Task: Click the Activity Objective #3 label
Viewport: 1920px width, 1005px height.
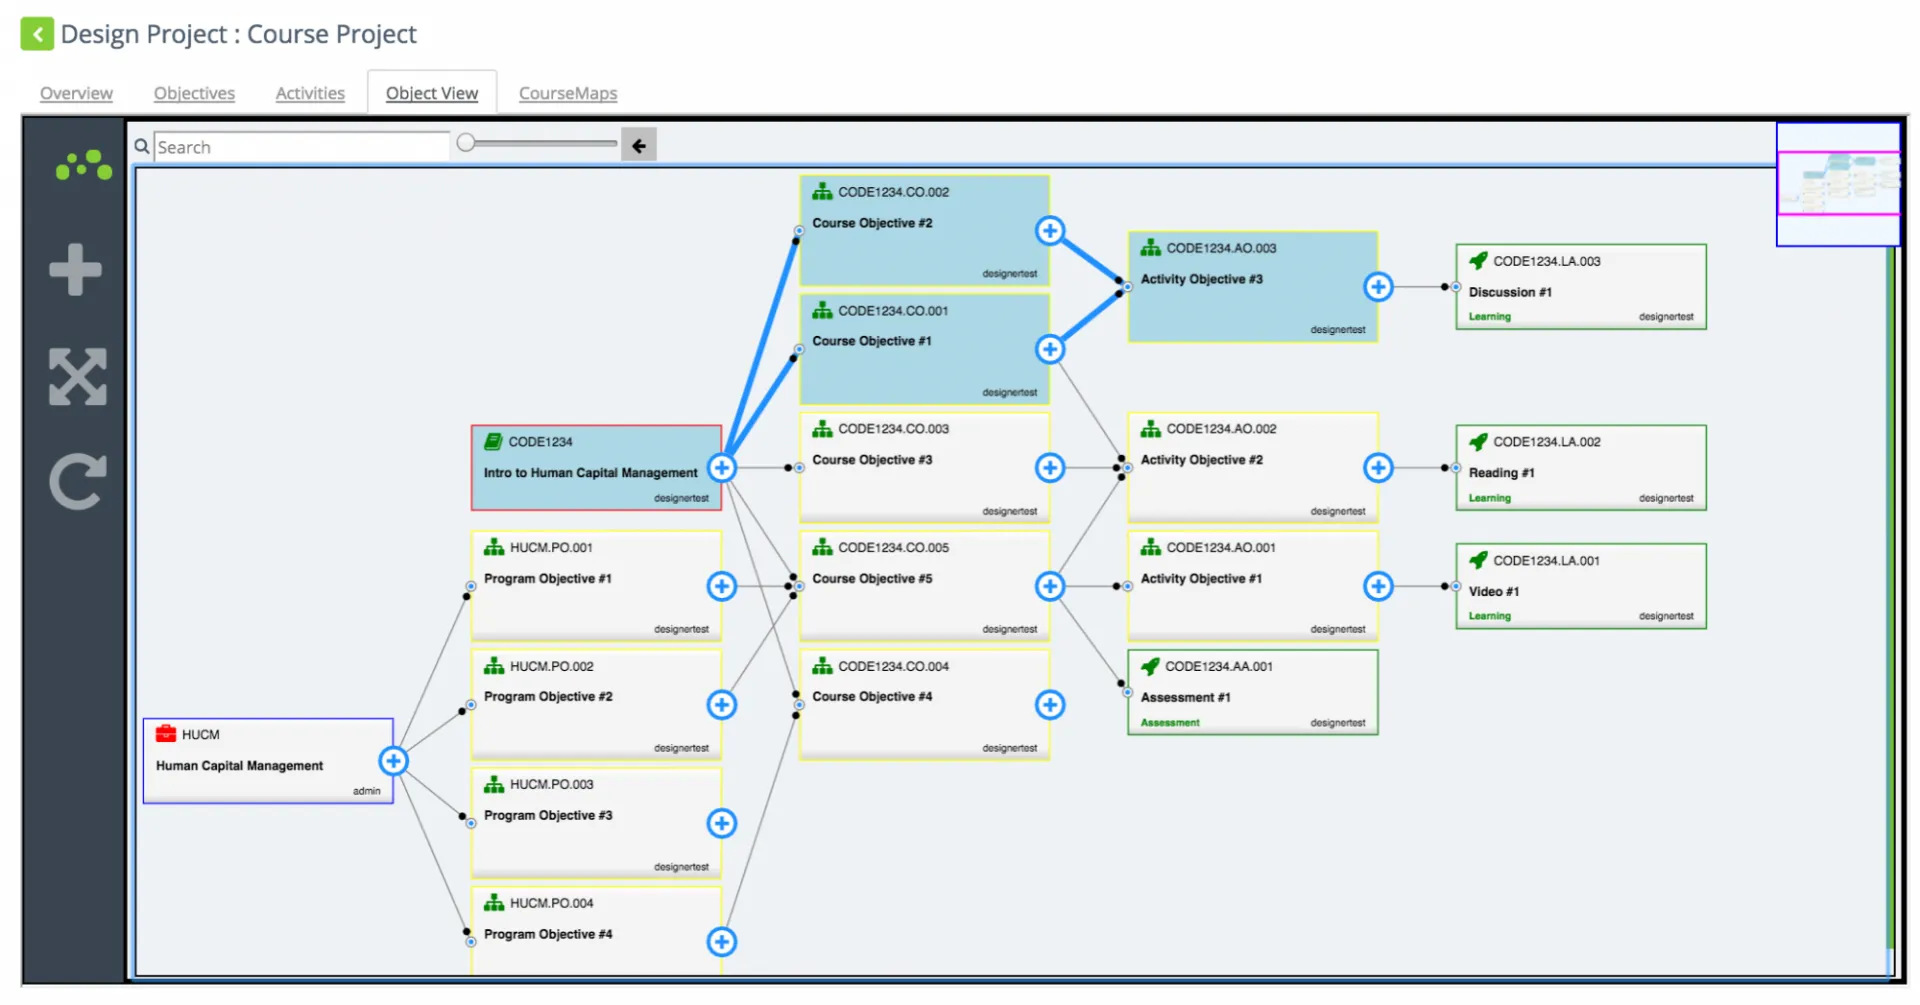Action: 1201,279
